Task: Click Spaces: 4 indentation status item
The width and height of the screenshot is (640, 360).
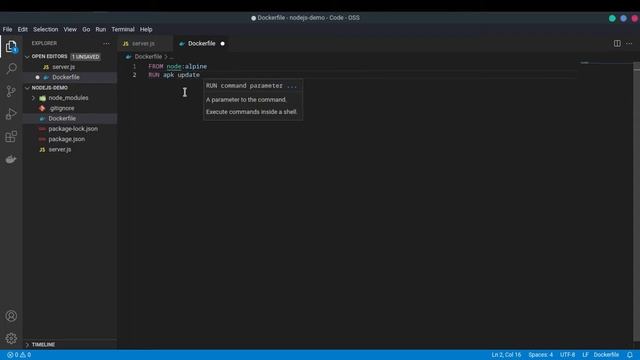Action: pyautogui.click(x=540, y=355)
